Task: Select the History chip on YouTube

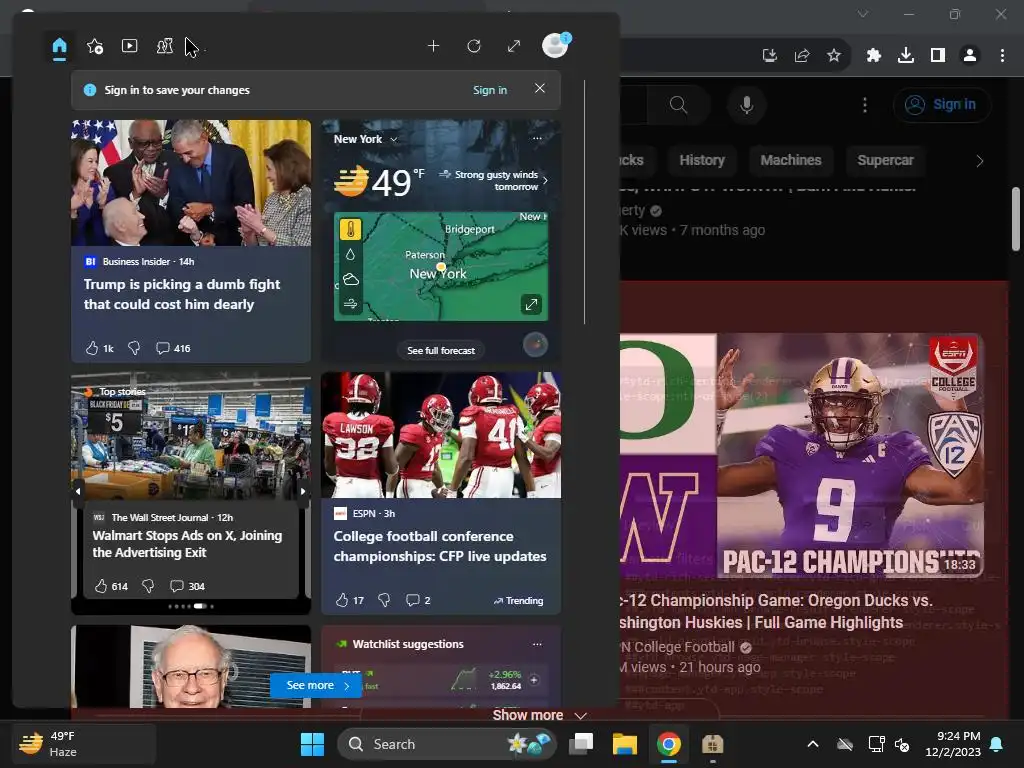Action: point(702,160)
